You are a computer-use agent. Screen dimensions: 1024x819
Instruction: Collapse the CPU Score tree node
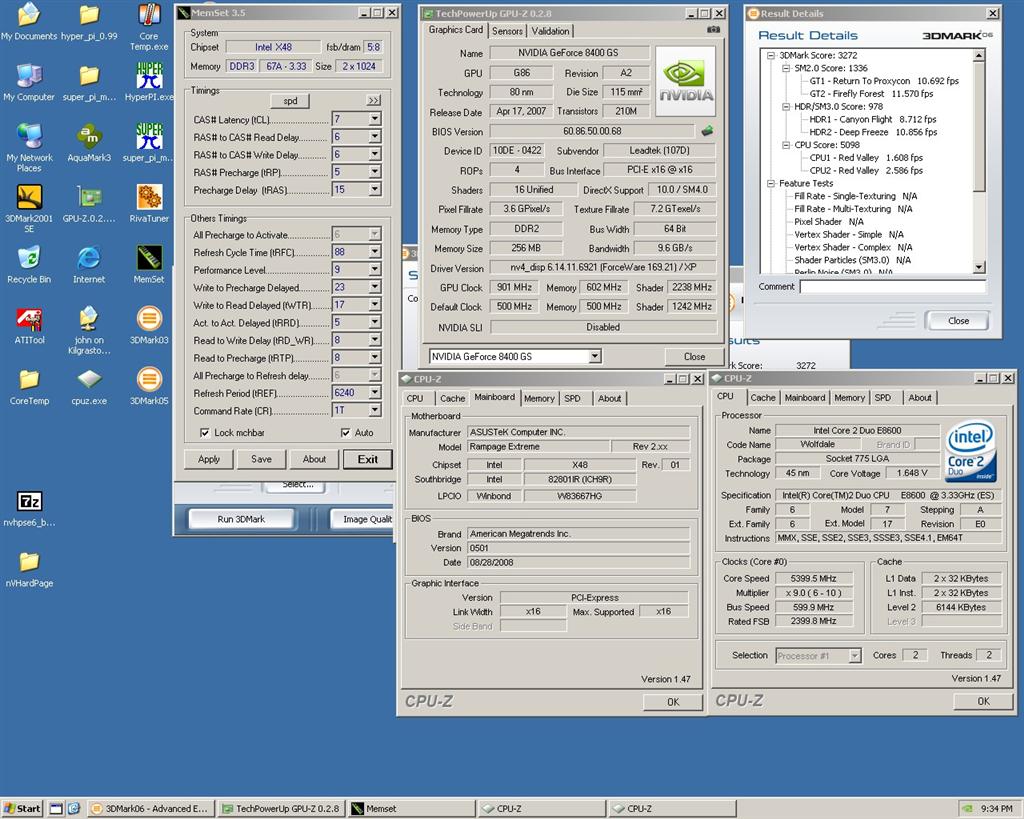coord(786,145)
